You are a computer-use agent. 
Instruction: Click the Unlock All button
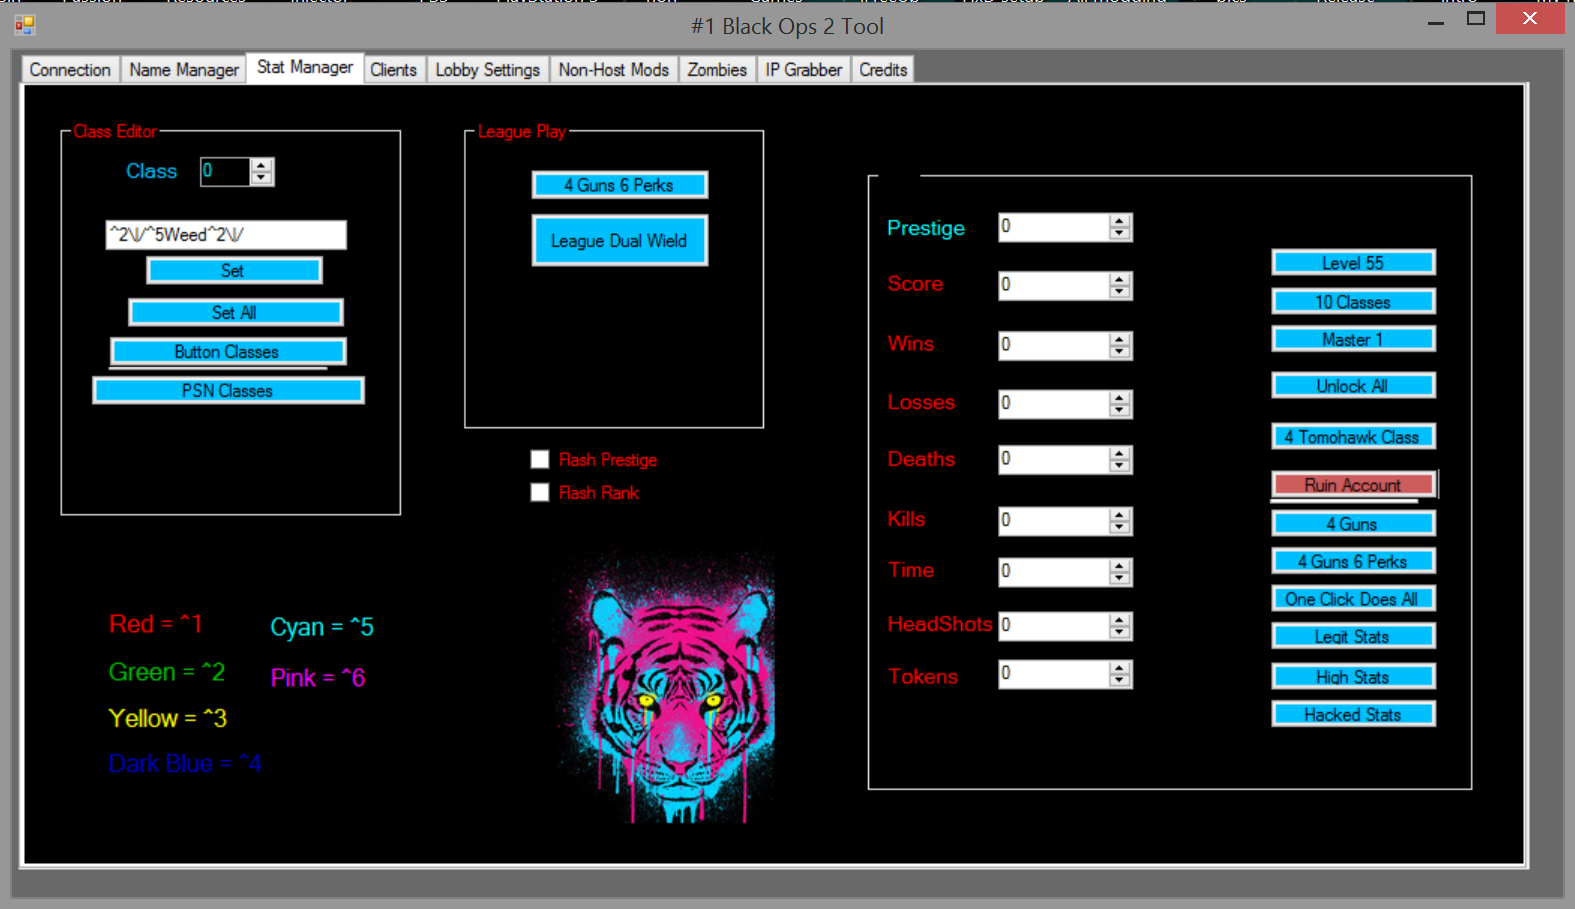[x=1353, y=386]
